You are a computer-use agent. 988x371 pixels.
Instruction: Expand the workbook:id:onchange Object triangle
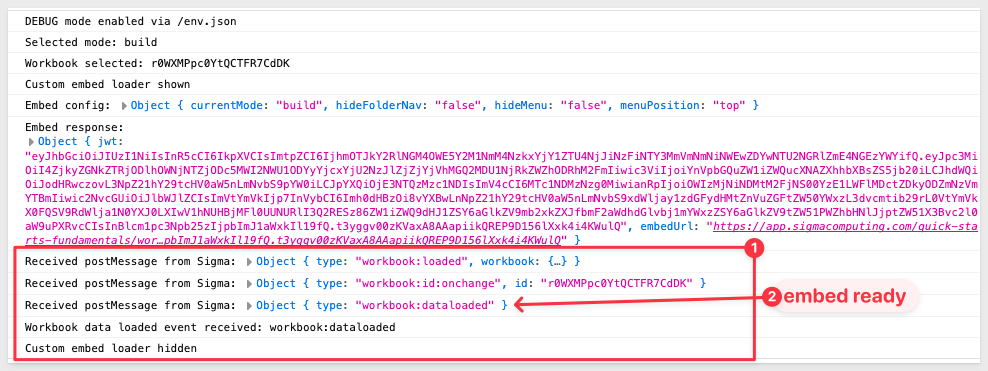(x=250, y=283)
